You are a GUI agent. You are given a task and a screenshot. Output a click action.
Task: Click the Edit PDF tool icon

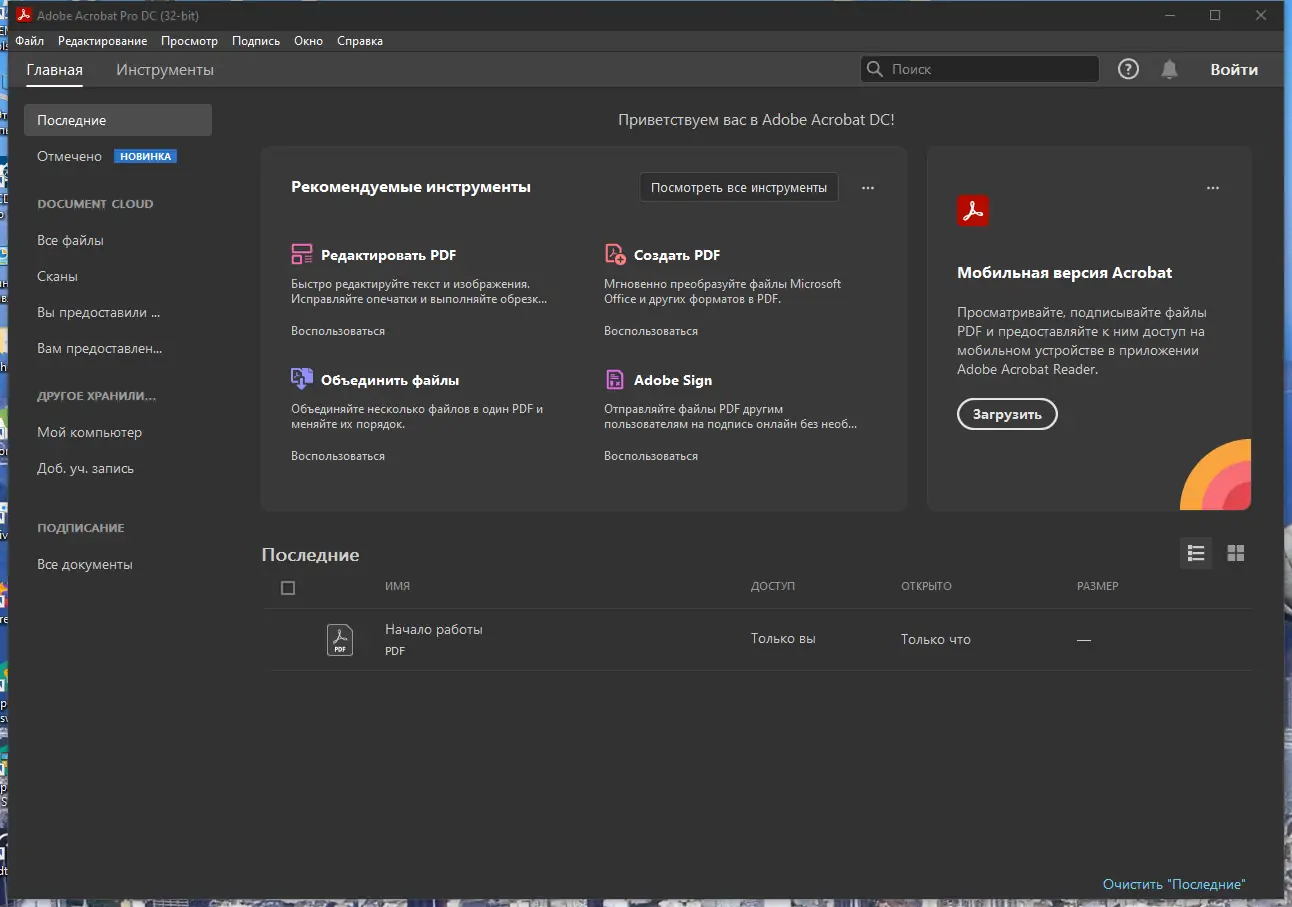(302, 254)
